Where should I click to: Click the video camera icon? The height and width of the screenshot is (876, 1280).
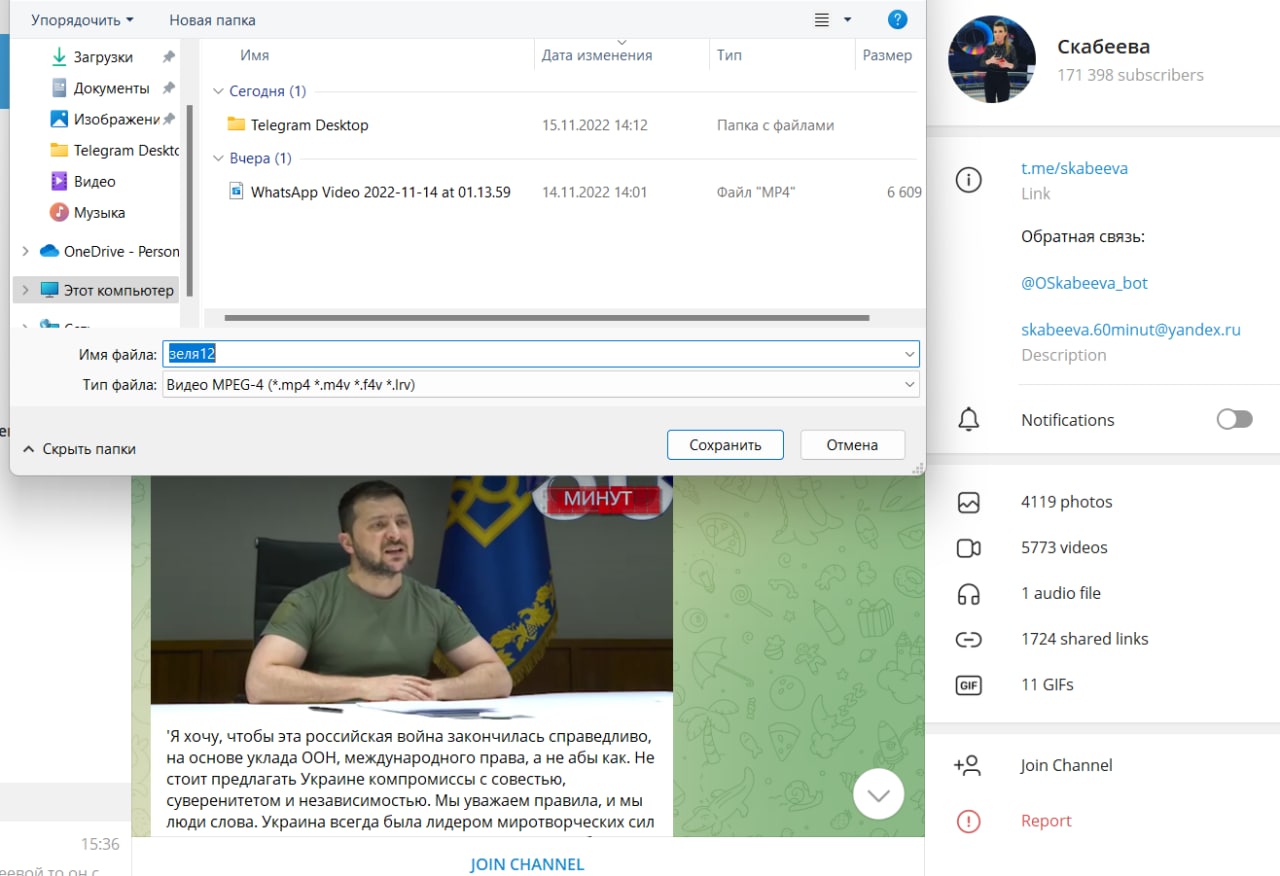click(968, 548)
